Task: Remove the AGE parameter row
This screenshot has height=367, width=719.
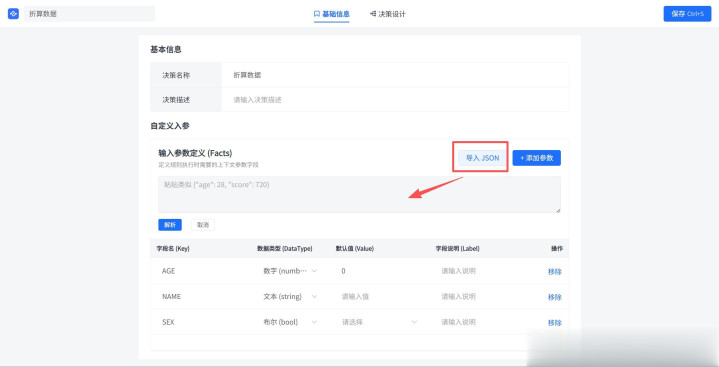Action: (554, 272)
